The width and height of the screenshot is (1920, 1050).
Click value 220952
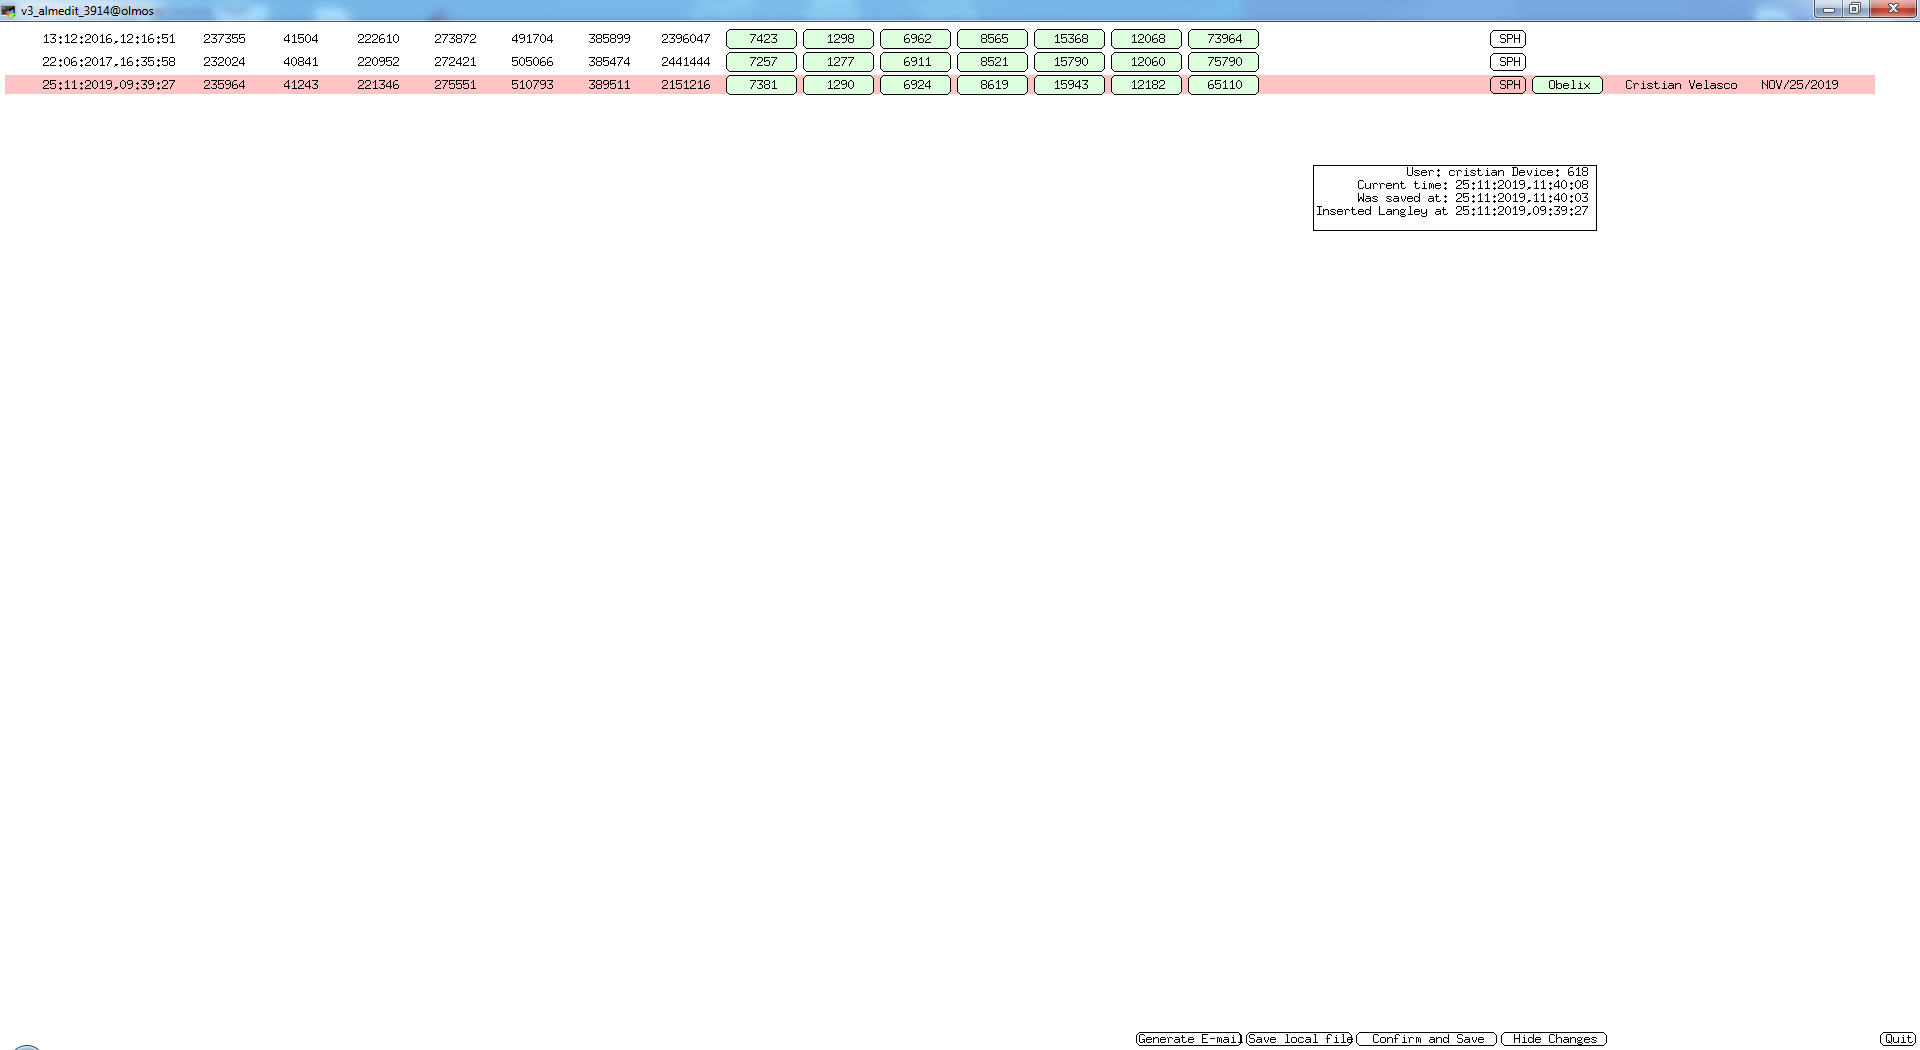378,62
